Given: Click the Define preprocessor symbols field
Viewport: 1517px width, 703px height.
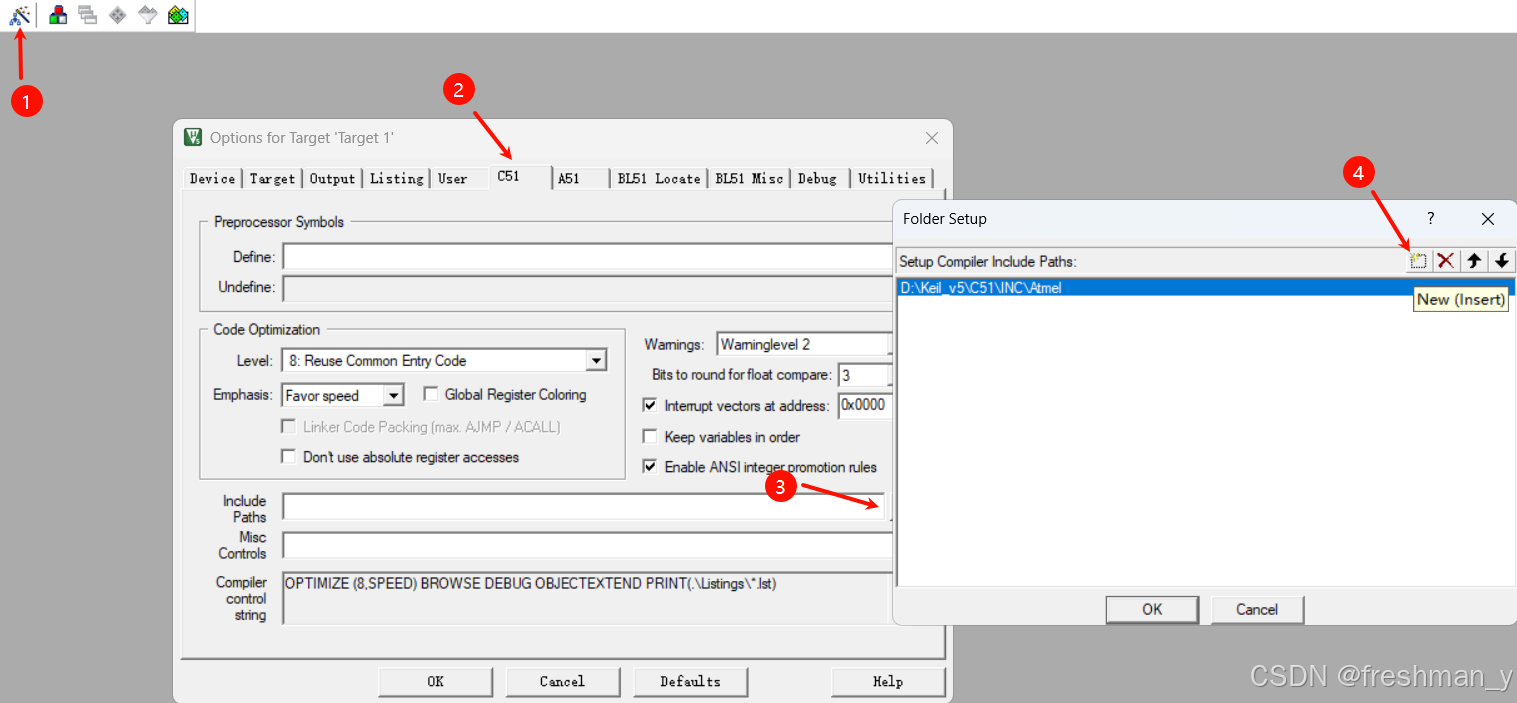Looking at the screenshot, I should click(x=587, y=257).
